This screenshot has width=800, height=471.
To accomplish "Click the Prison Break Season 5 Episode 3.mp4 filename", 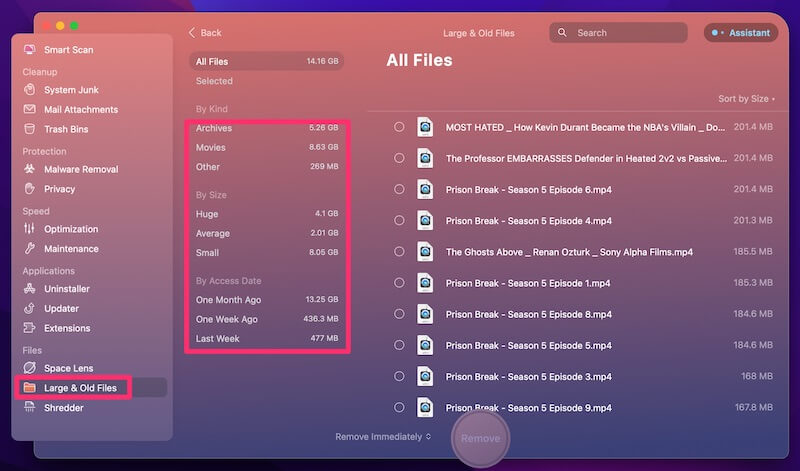I will (529, 377).
